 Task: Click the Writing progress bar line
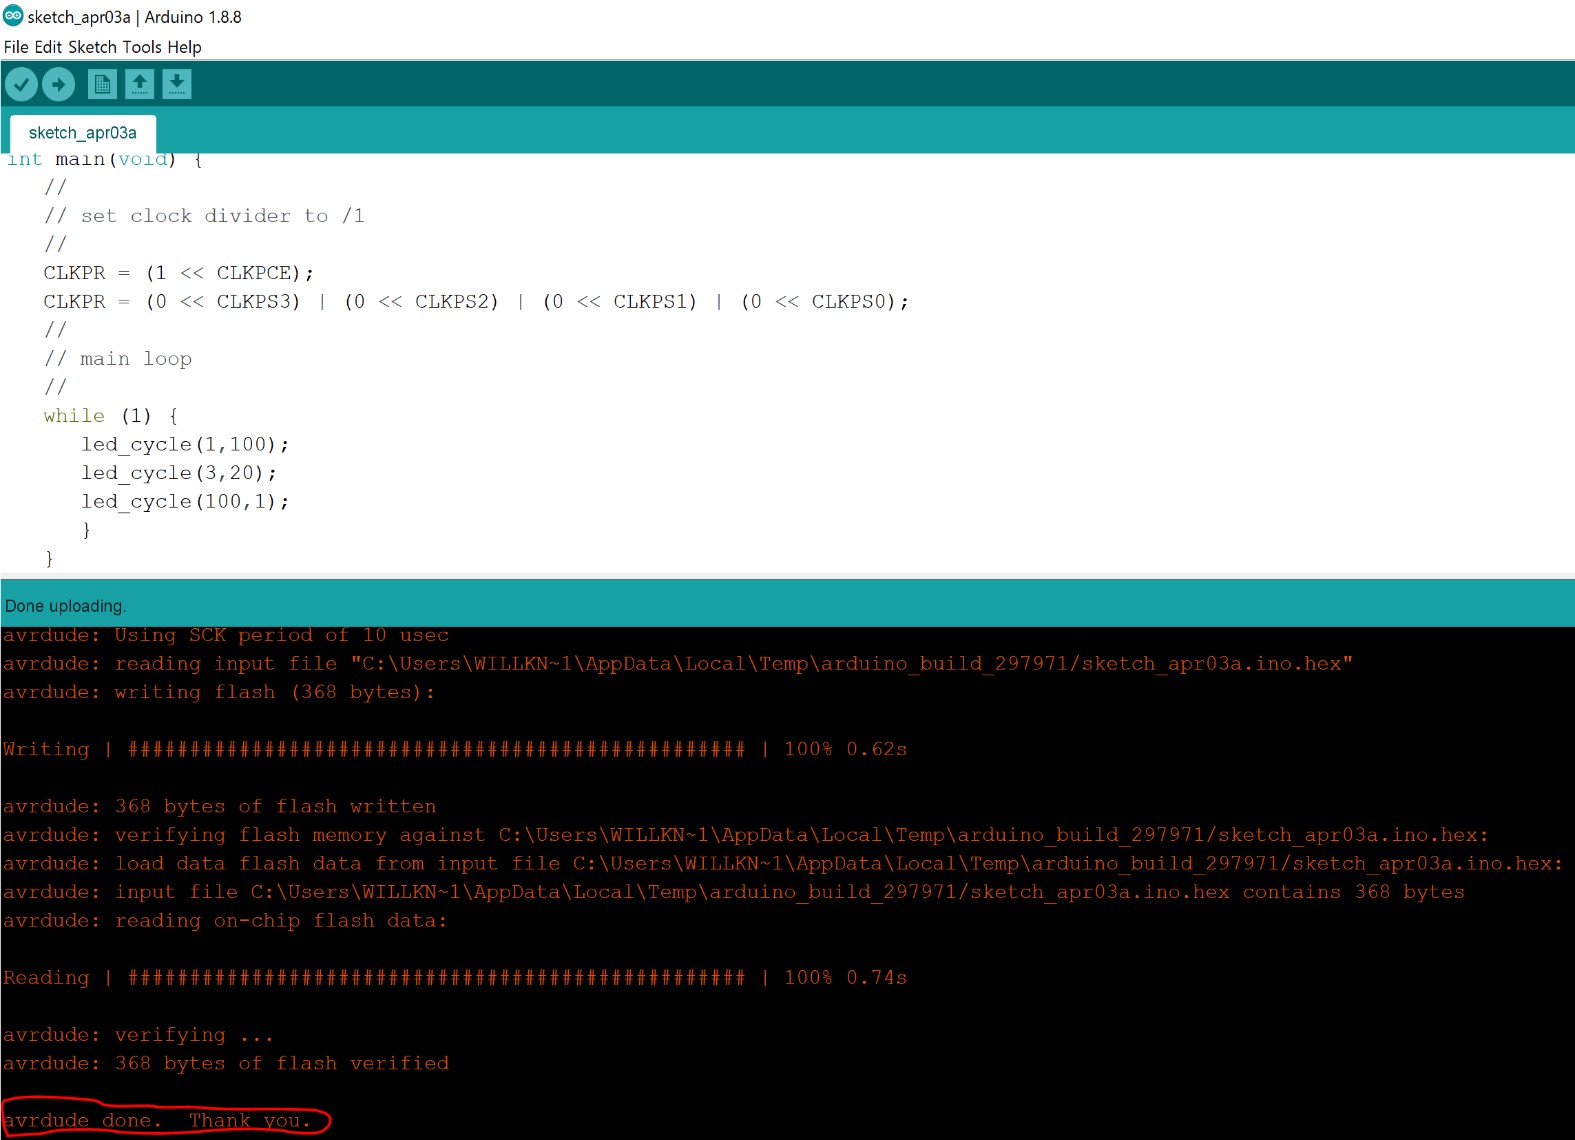pyautogui.click(x=455, y=749)
